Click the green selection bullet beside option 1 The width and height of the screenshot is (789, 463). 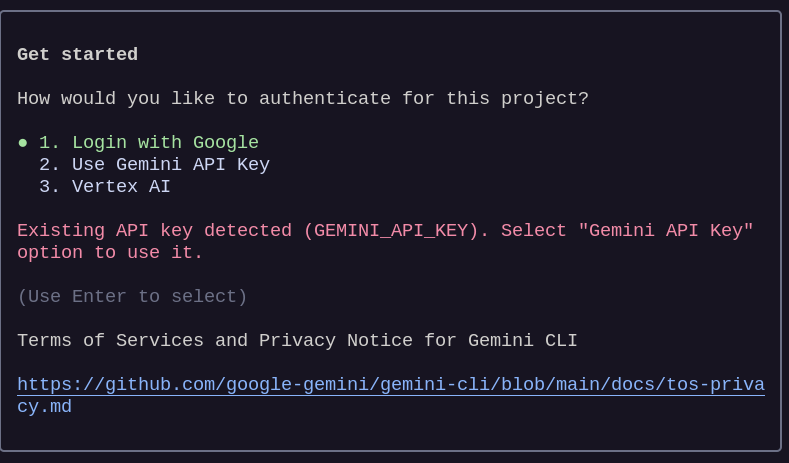[x=22, y=143]
